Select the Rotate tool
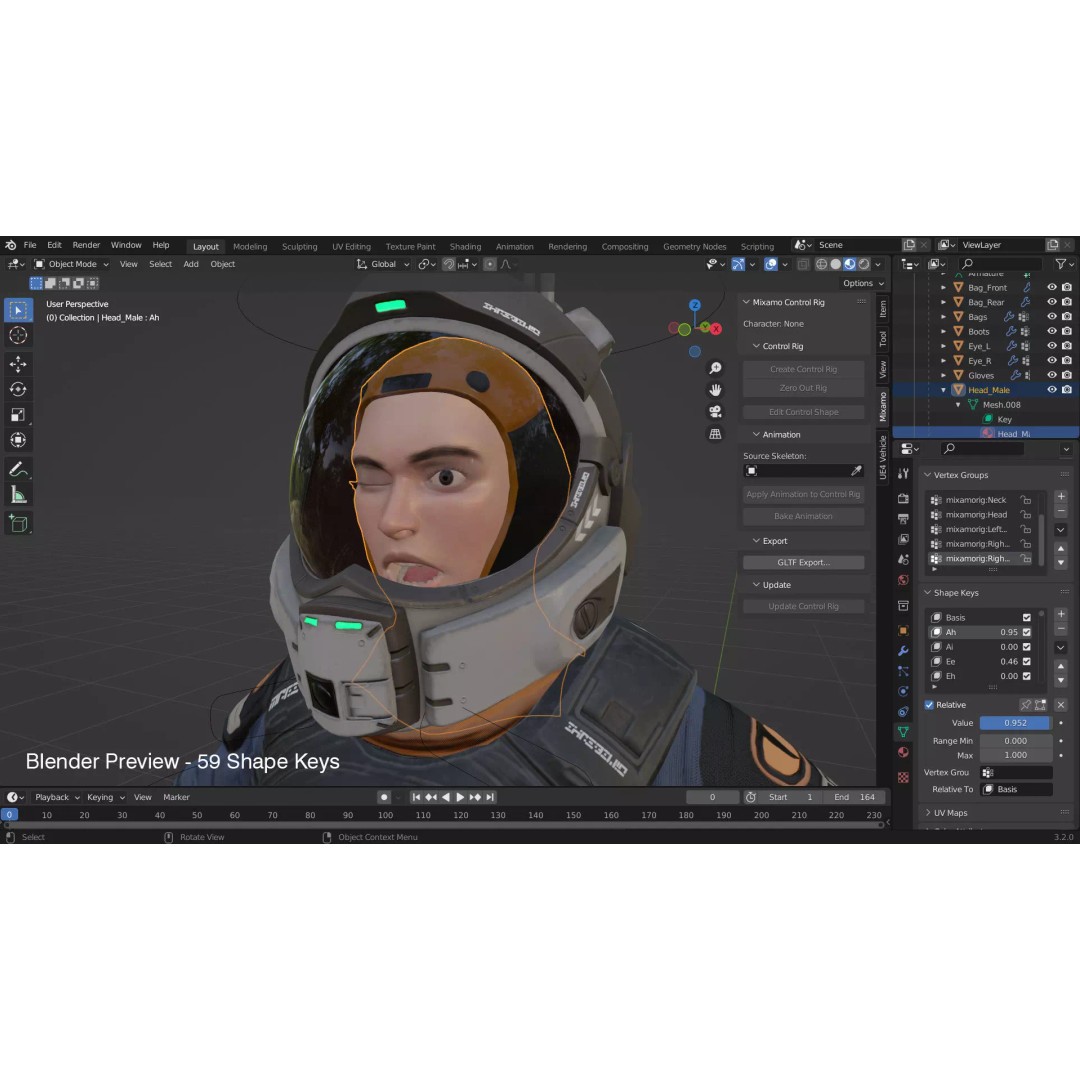Image resolution: width=1080 pixels, height=1080 pixels. pos(19,389)
